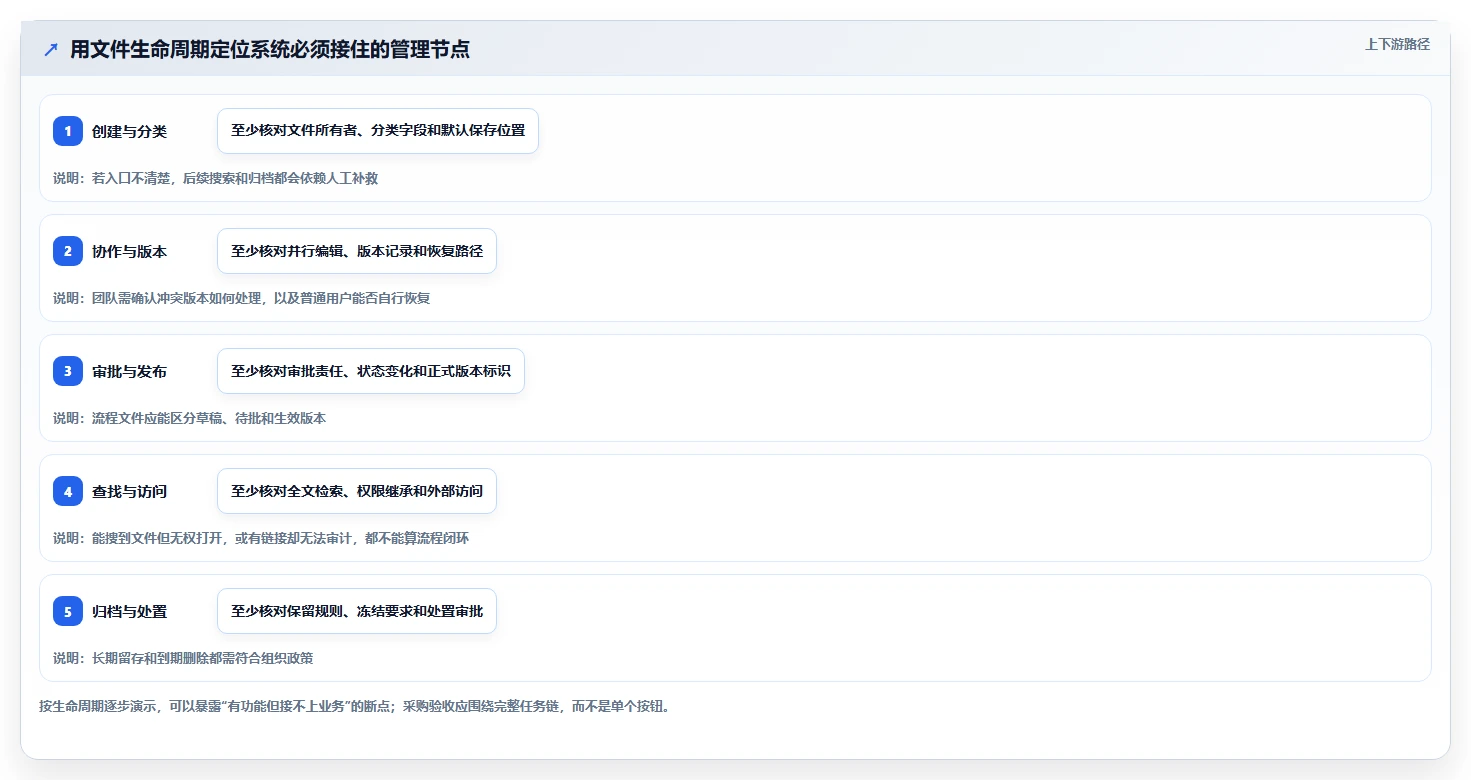Click the footer paragraph starting with 按生命周期逐步演示

(x=354, y=706)
